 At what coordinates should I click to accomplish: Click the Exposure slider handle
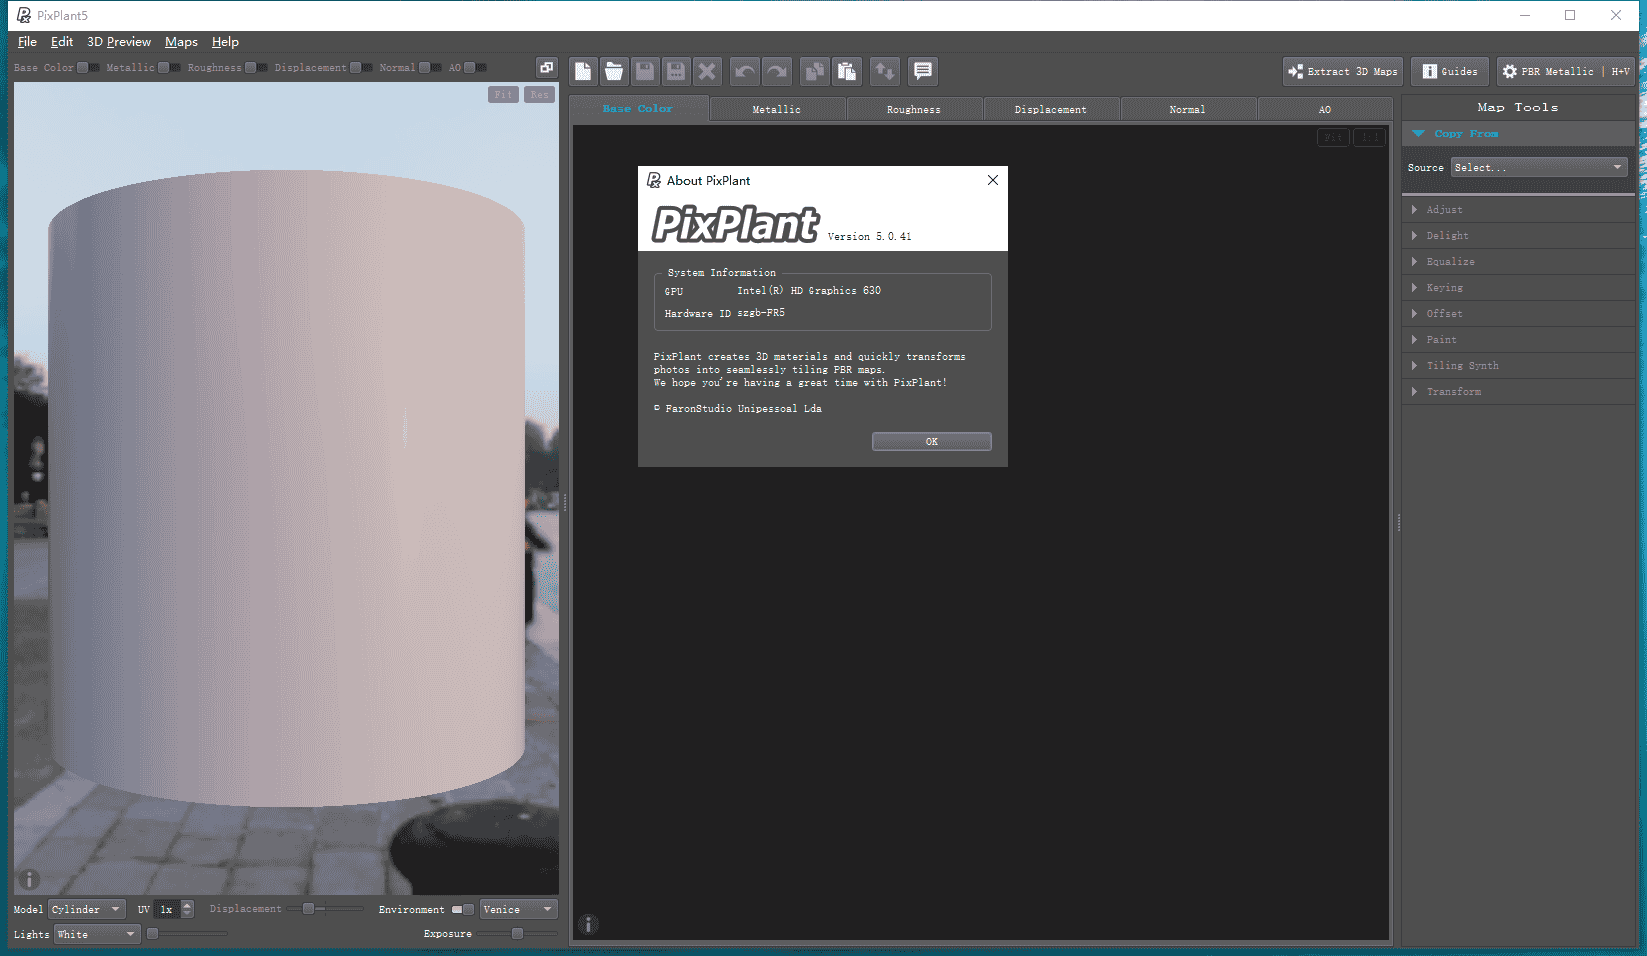[x=517, y=934]
